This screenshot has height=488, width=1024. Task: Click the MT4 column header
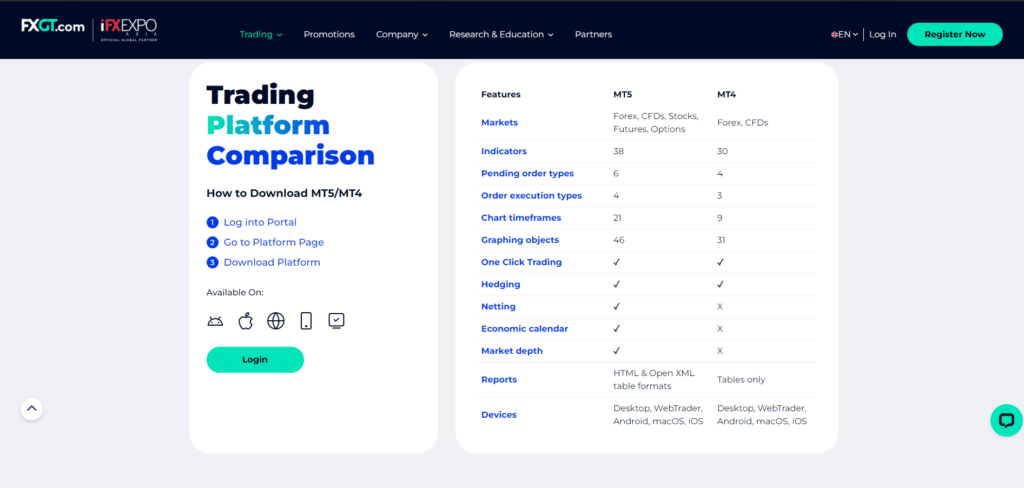click(726, 95)
